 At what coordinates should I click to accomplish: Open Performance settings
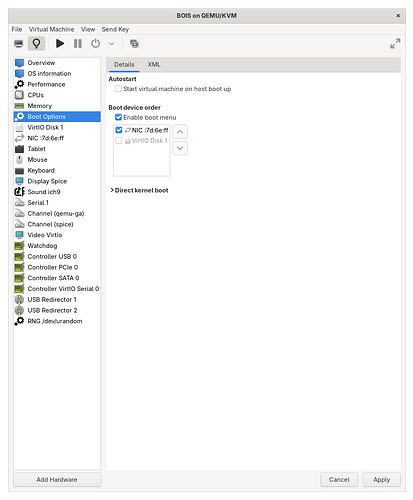[x=57, y=84]
